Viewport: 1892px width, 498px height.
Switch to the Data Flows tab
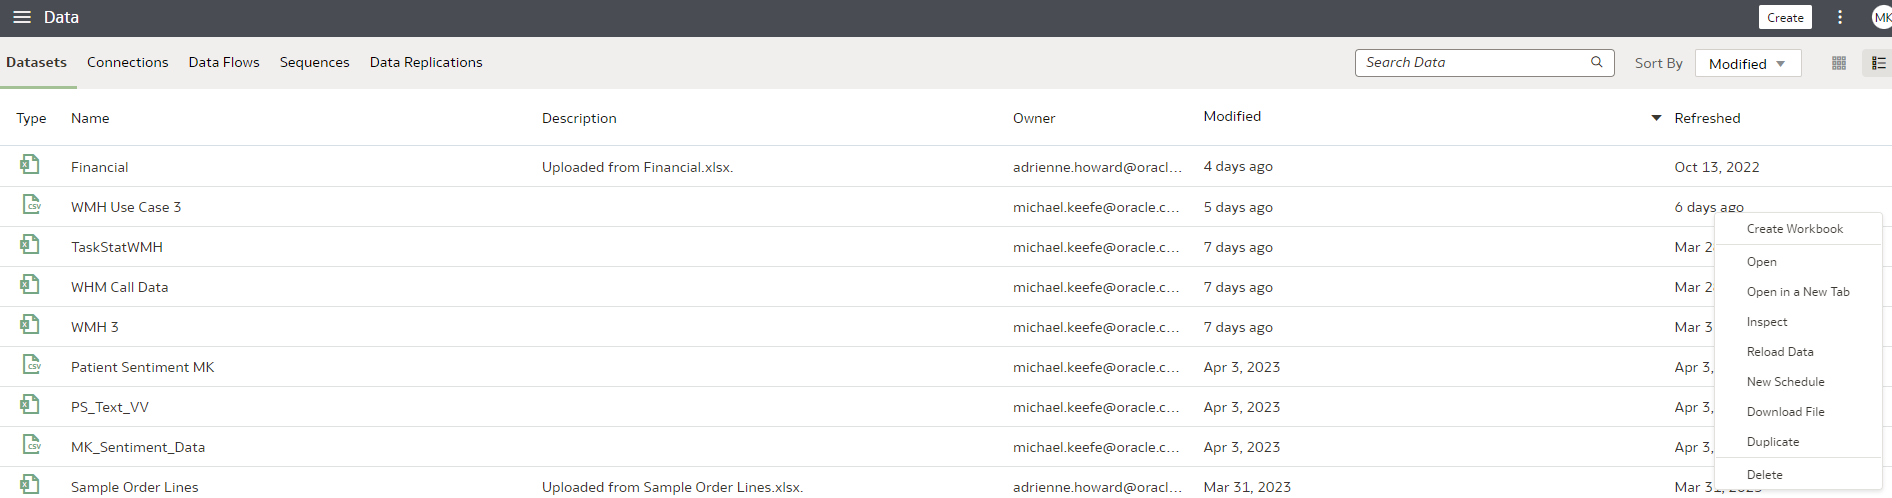pos(224,62)
